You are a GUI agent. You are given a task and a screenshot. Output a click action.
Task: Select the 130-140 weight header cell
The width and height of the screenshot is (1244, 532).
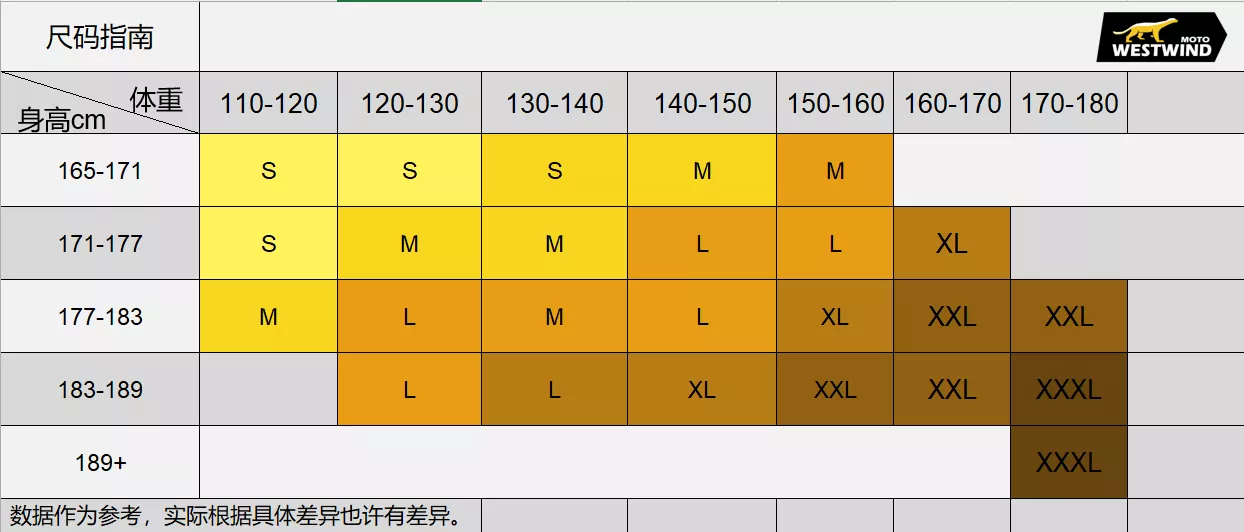tap(554, 103)
